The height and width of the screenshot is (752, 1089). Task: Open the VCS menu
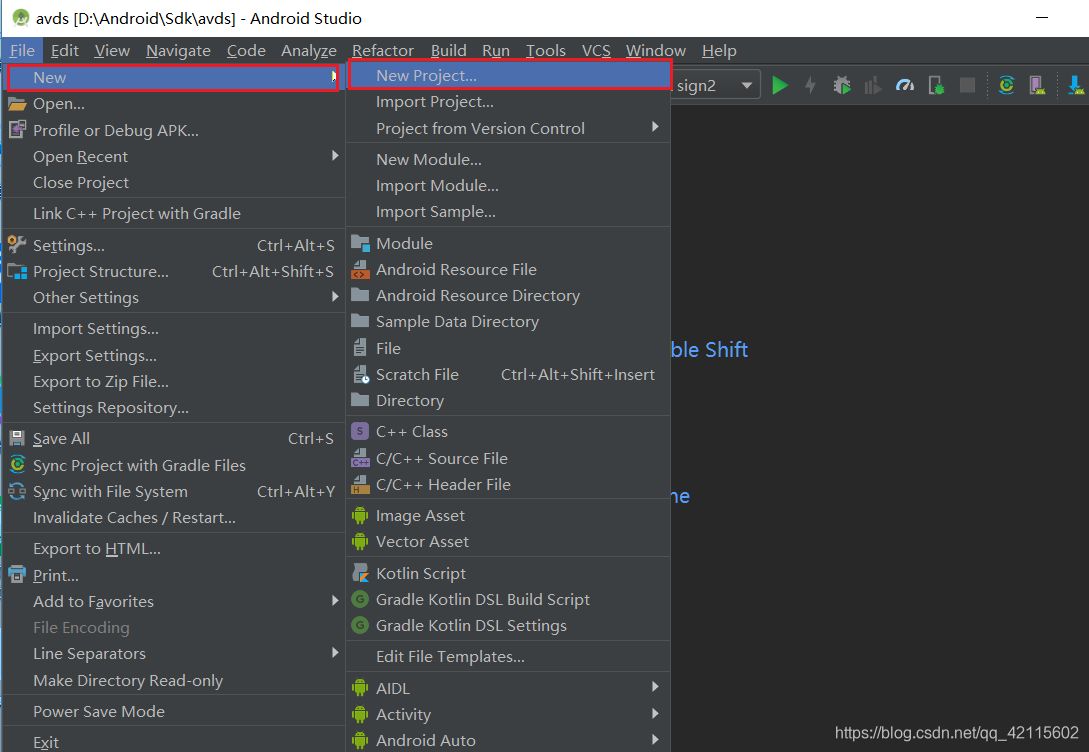(x=596, y=51)
